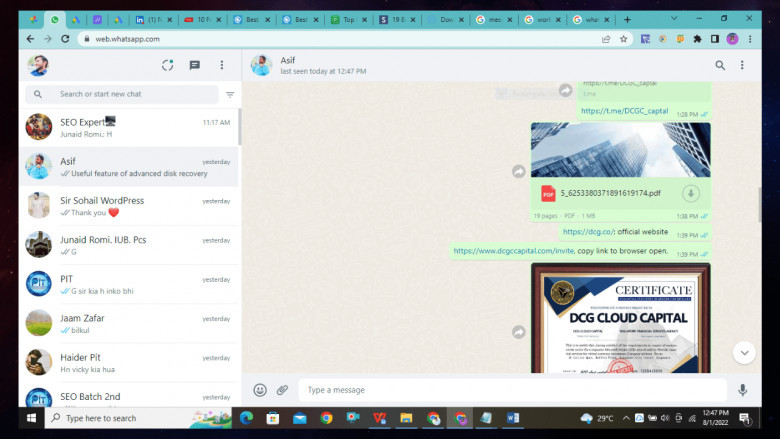Forward the PDF document message
780x439 pixels.
519,172
